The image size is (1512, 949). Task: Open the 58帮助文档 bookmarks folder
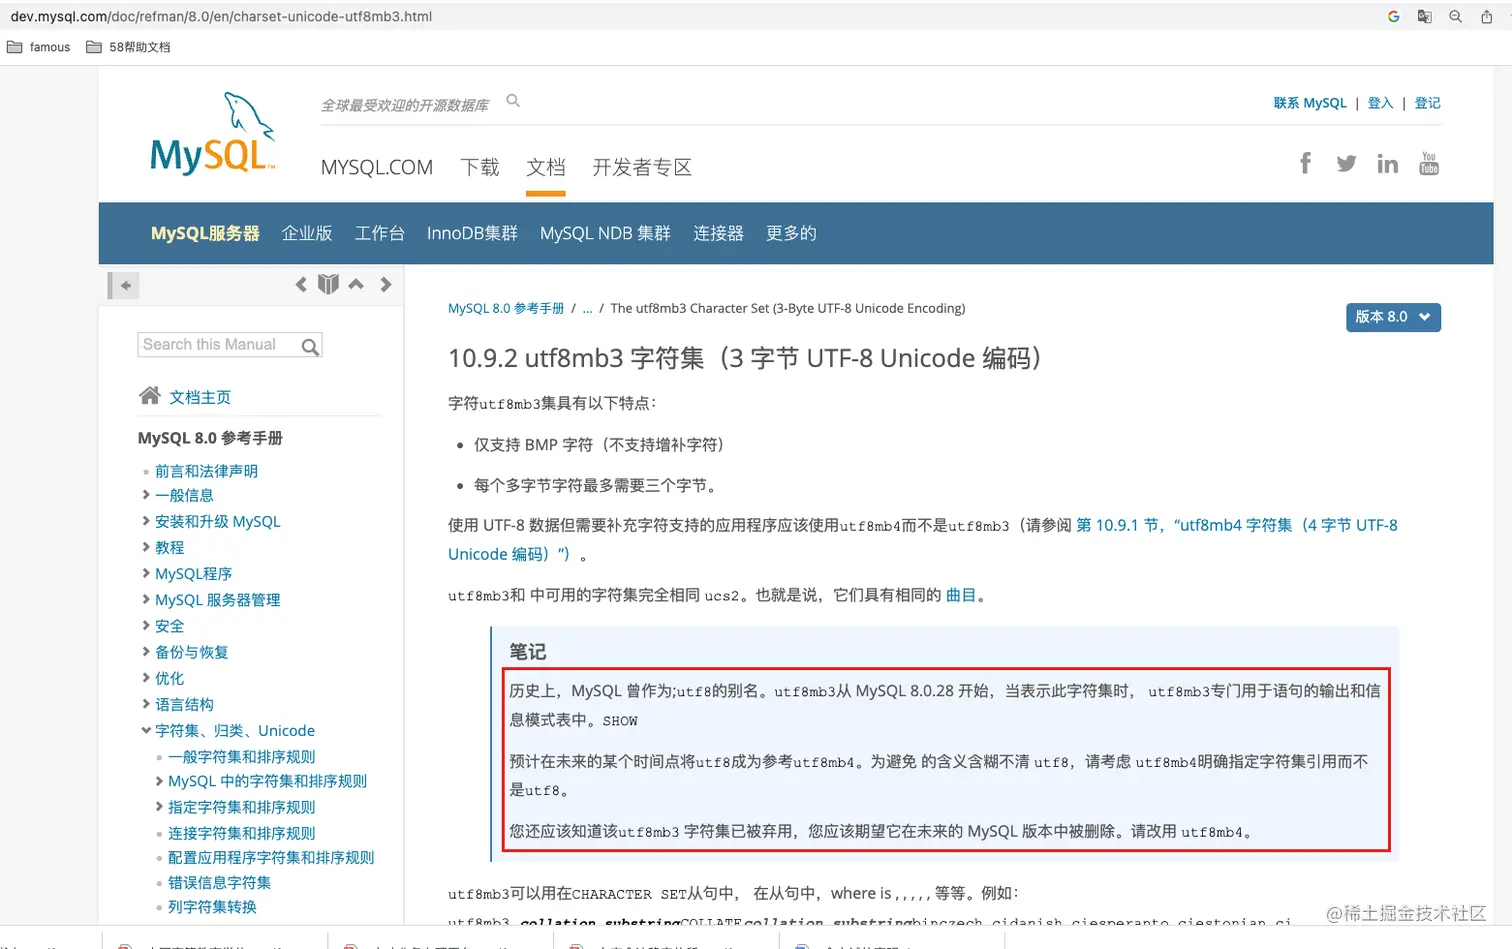(128, 47)
